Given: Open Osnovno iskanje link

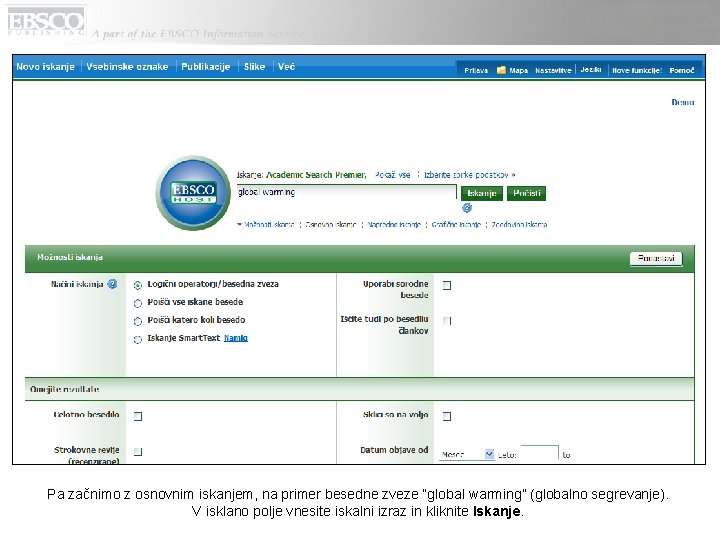Looking at the screenshot, I should point(331,225).
